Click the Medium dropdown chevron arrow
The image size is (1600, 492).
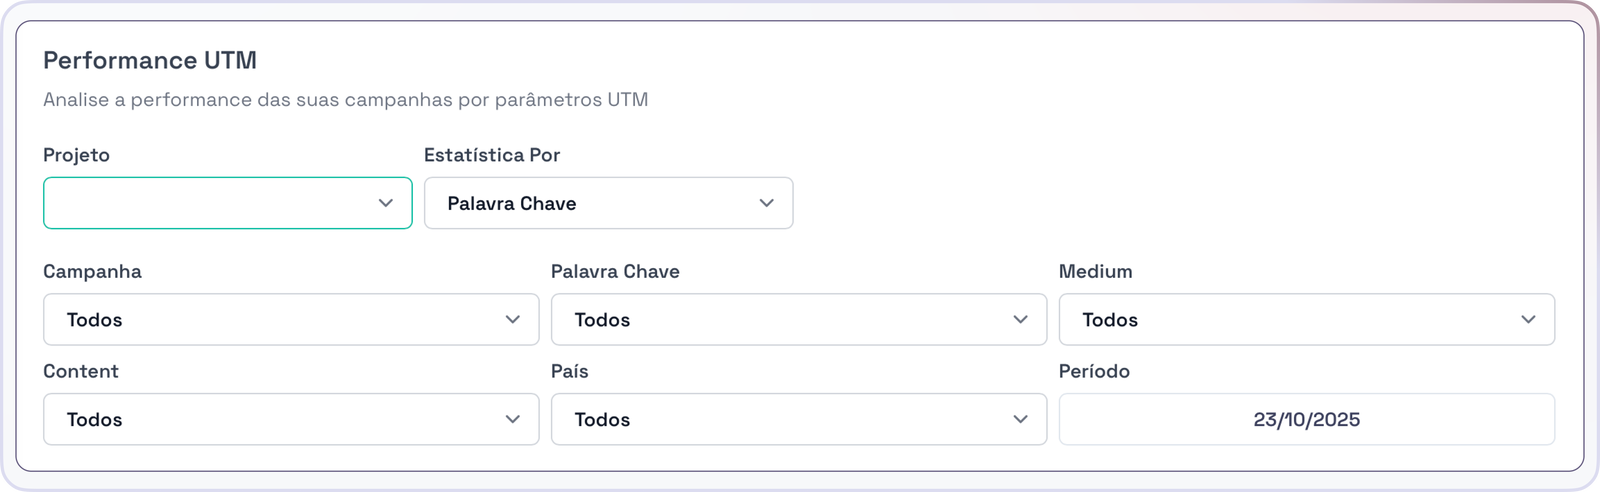pyautogui.click(x=1529, y=320)
